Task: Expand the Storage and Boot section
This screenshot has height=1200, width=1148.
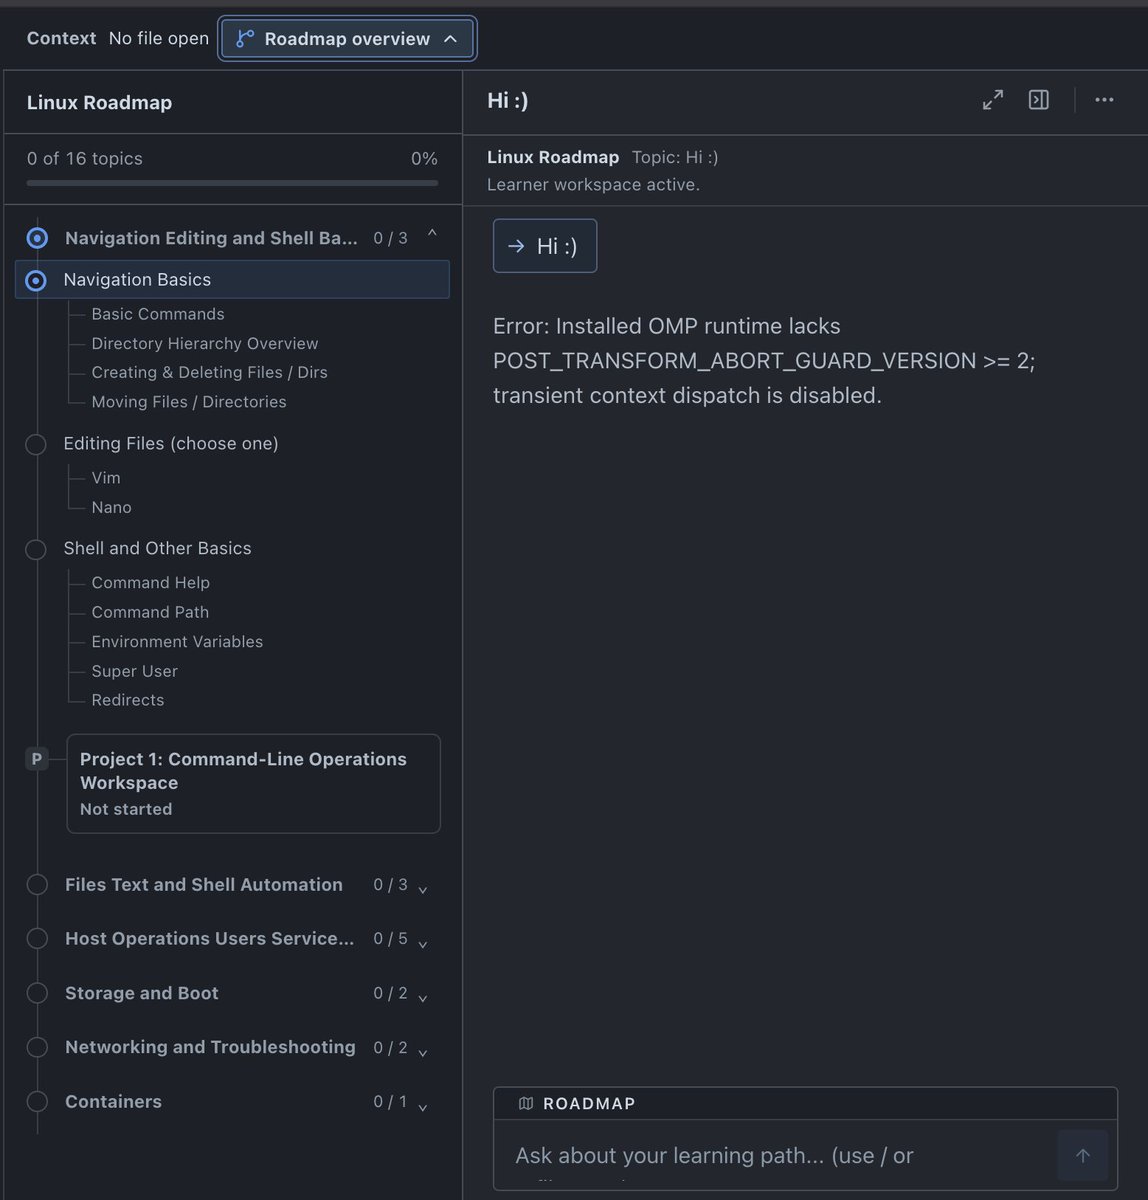Action: point(422,997)
